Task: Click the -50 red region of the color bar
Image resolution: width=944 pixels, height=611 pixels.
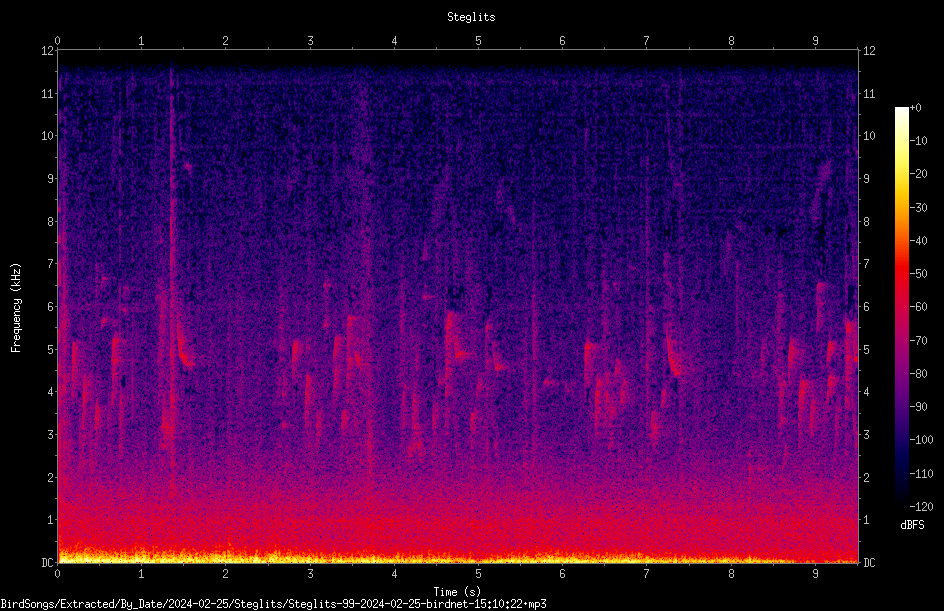Action: tap(902, 274)
